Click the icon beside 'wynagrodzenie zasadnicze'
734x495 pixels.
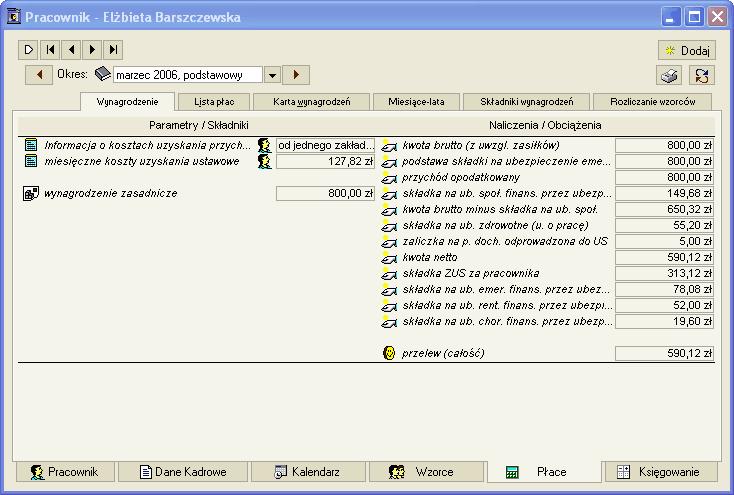[31, 193]
